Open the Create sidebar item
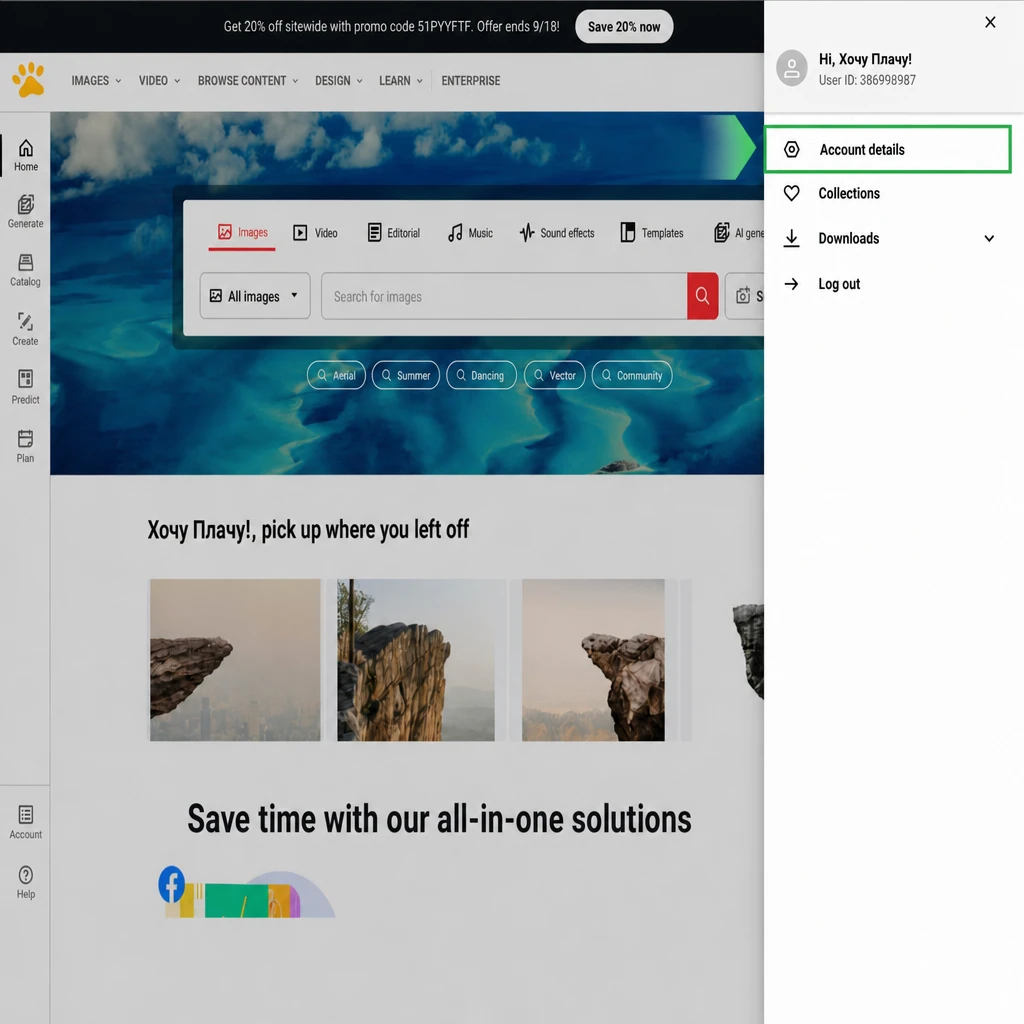Screen dimensions: 1024x1024 25,328
